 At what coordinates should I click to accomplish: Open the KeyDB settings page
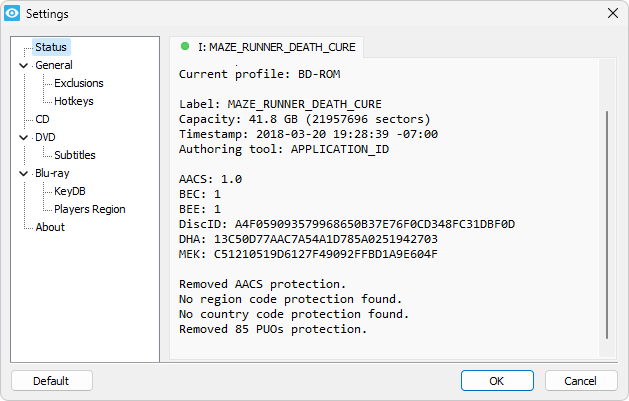(70, 191)
